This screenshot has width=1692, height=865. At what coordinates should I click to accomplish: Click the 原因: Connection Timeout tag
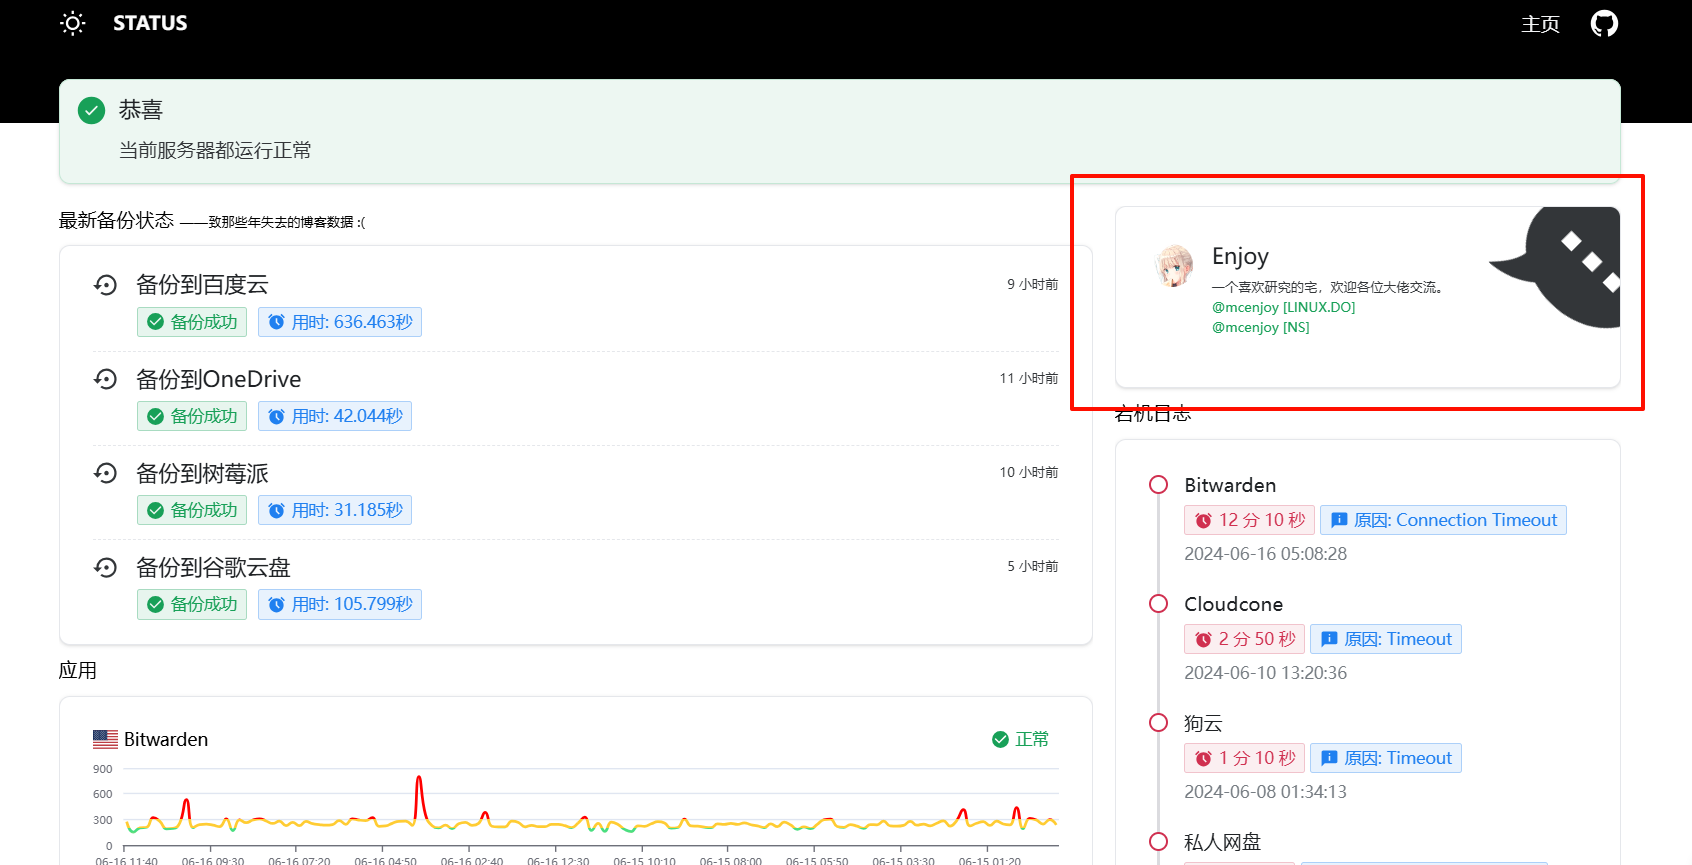[x=1443, y=520]
